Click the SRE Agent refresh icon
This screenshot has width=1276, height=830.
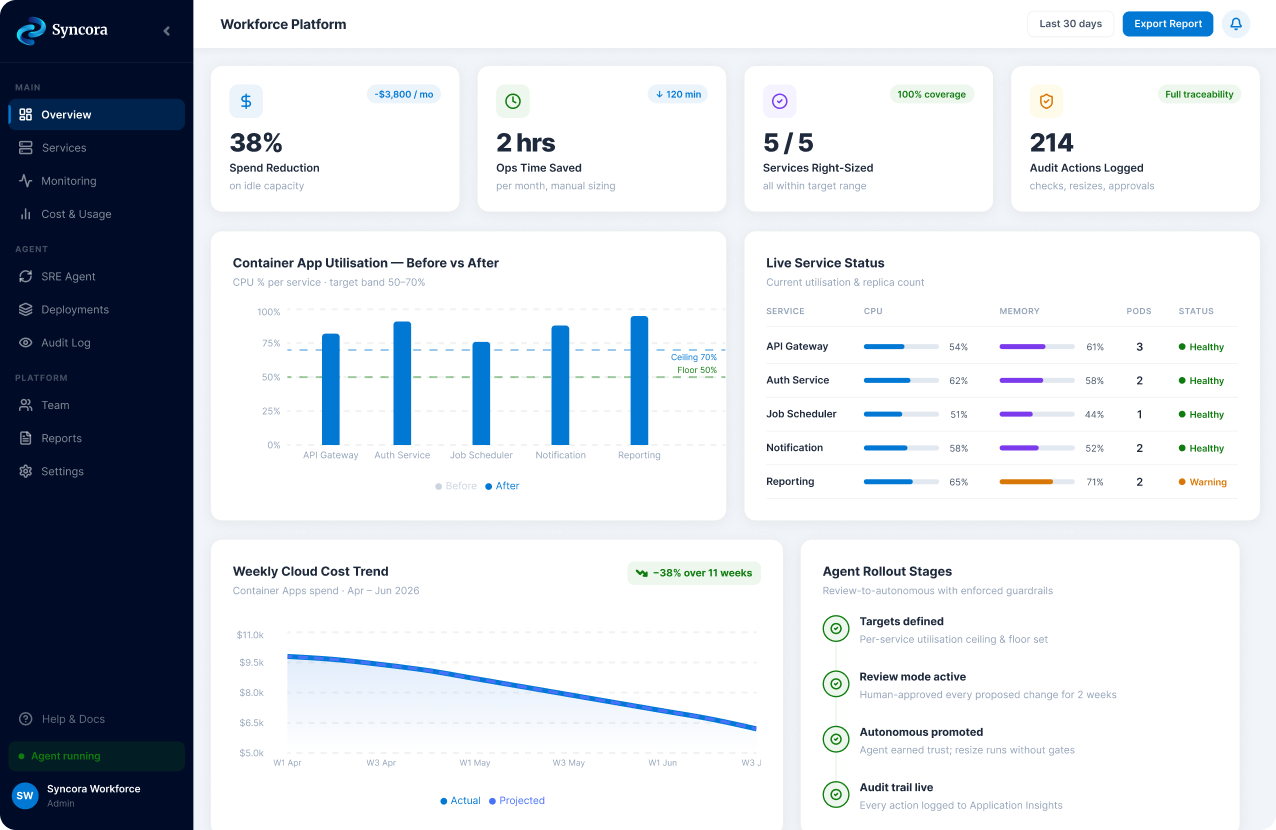coord(26,277)
